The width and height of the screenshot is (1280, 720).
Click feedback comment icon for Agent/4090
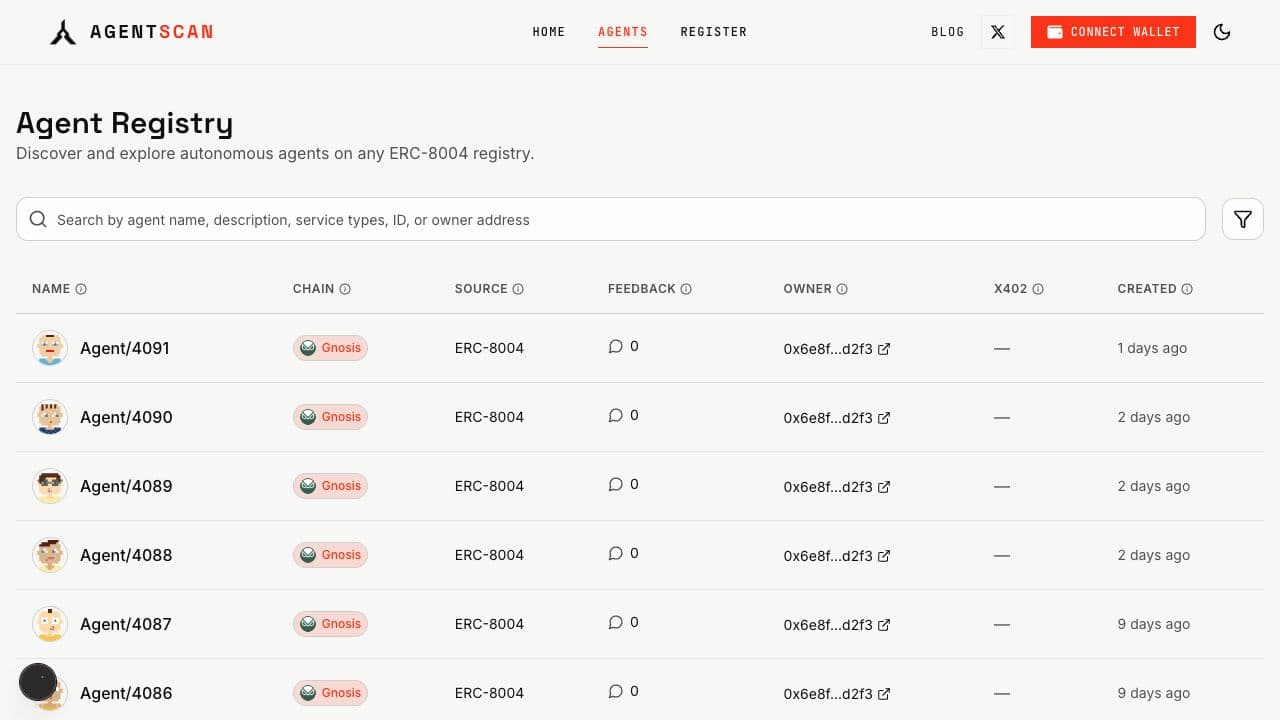coord(615,415)
